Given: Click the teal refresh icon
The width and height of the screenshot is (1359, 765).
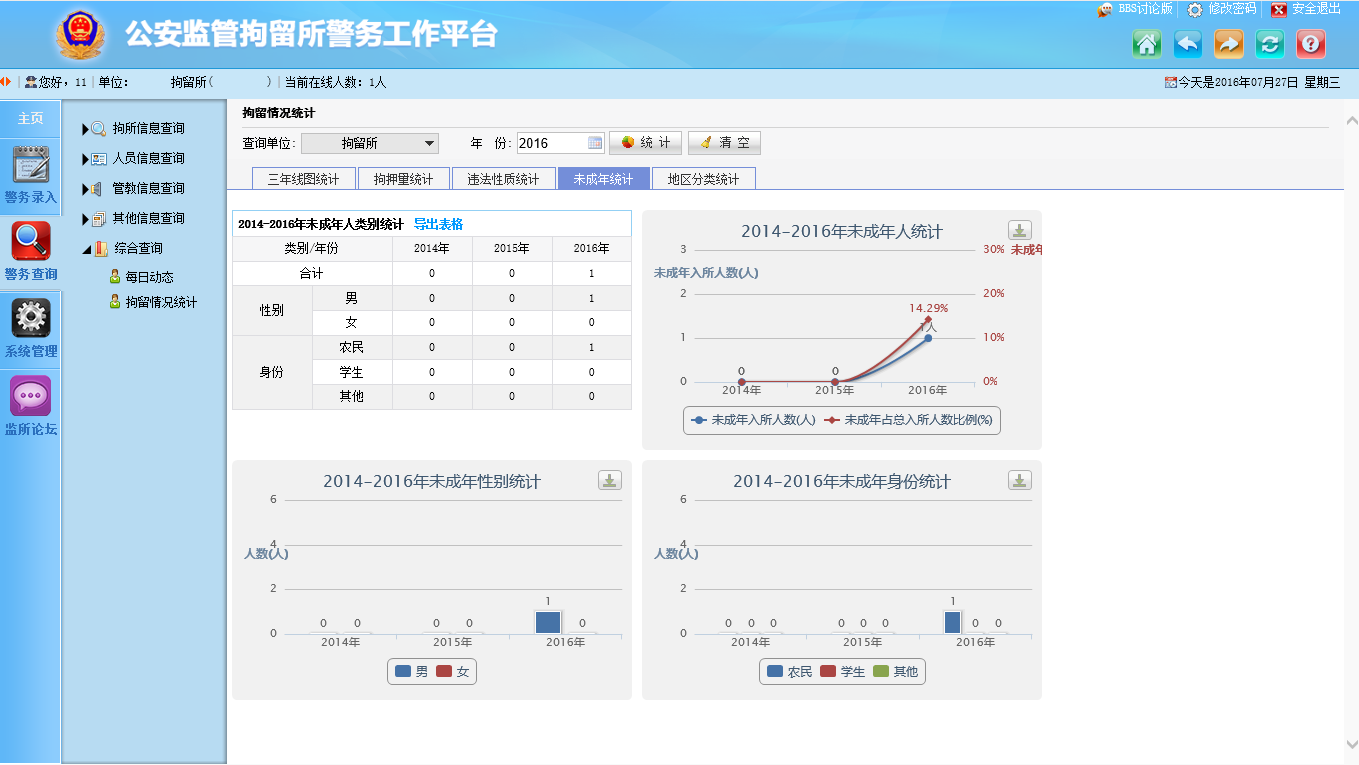Looking at the screenshot, I should [1270, 43].
